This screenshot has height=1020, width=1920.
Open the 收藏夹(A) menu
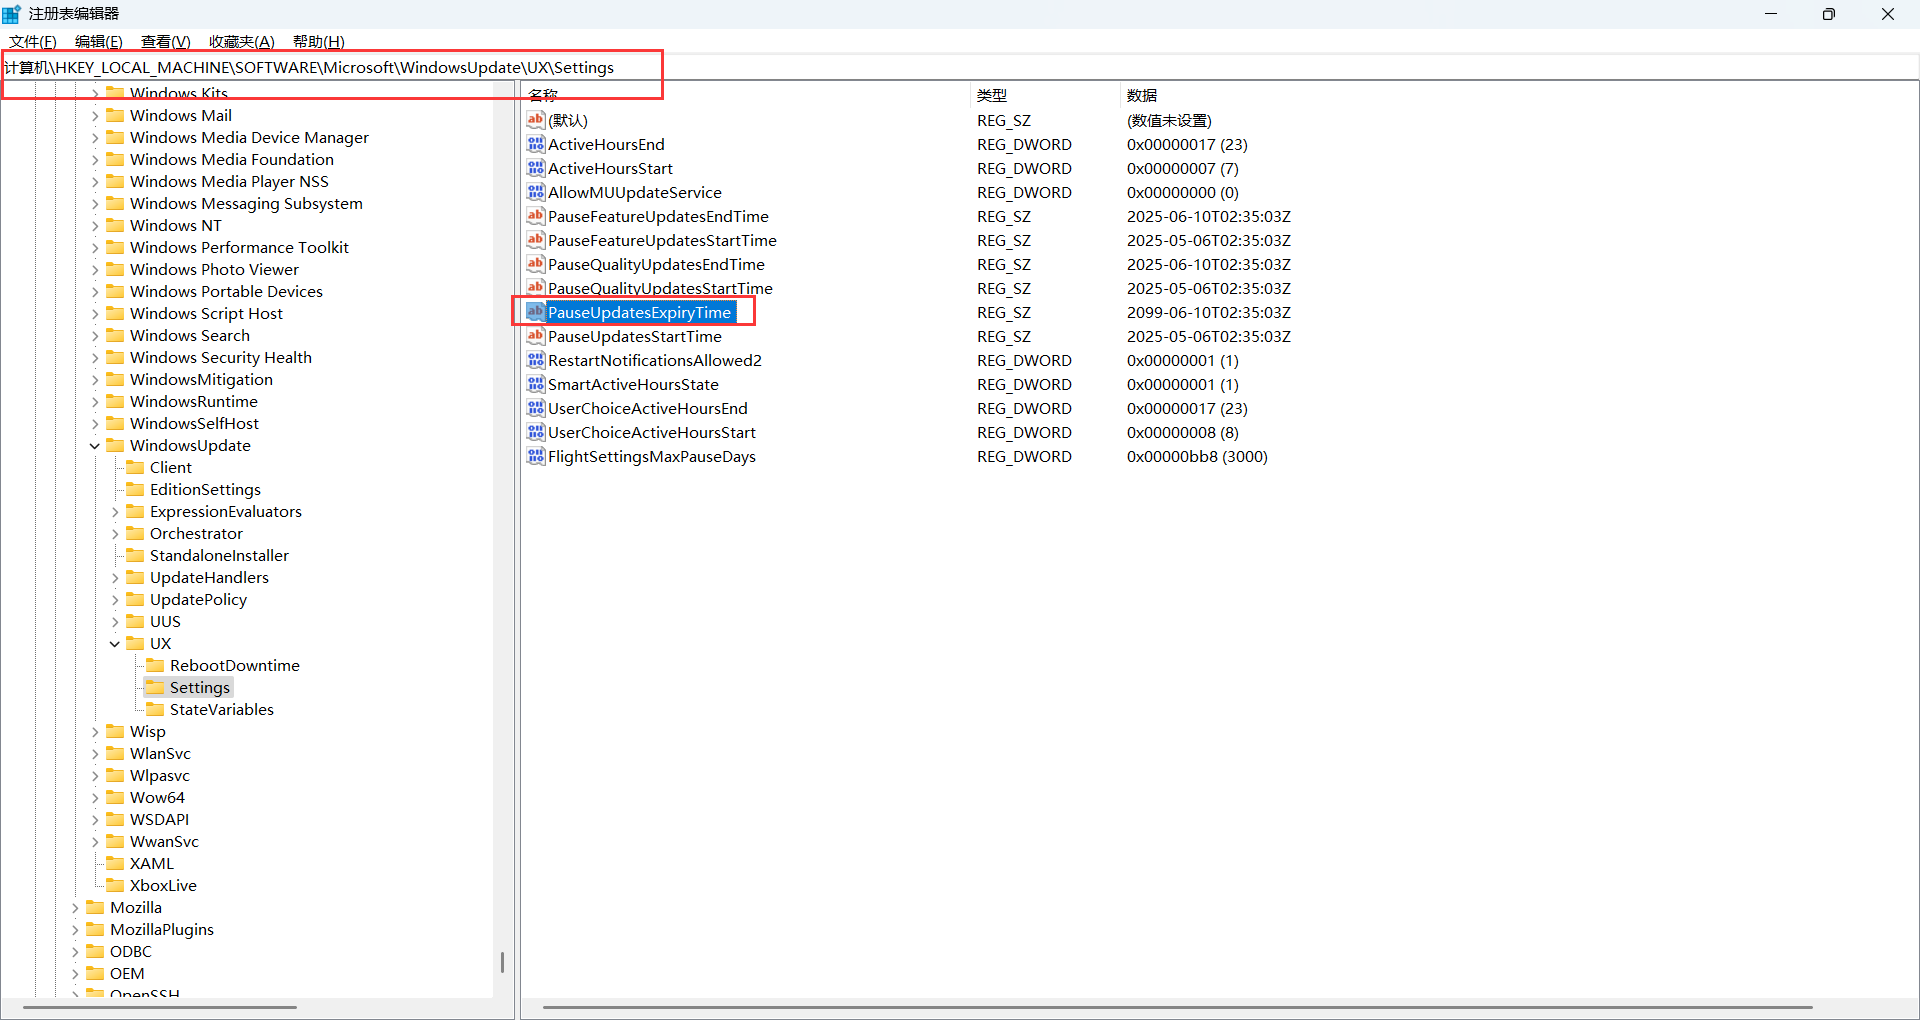(242, 42)
